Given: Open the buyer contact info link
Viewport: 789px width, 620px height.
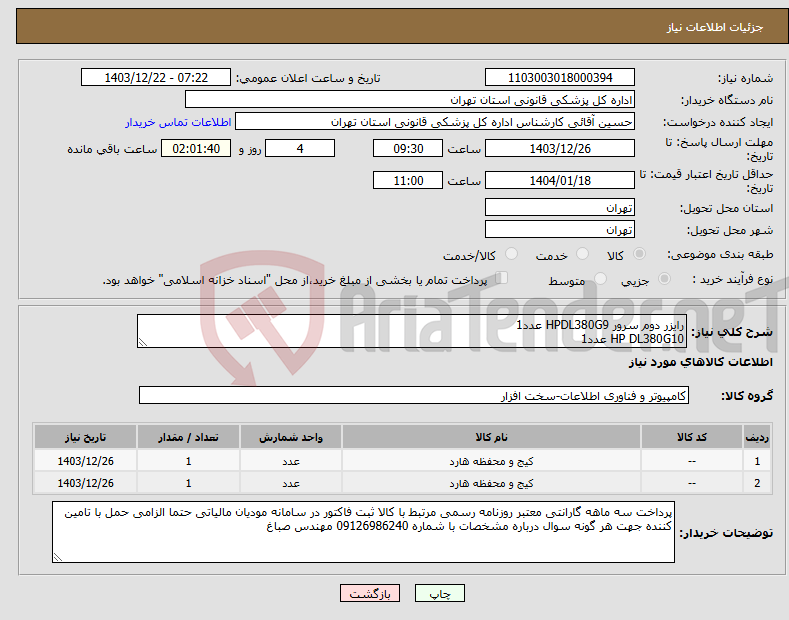Looking at the screenshot, I should pyautogui.click(x=178, y=122).
